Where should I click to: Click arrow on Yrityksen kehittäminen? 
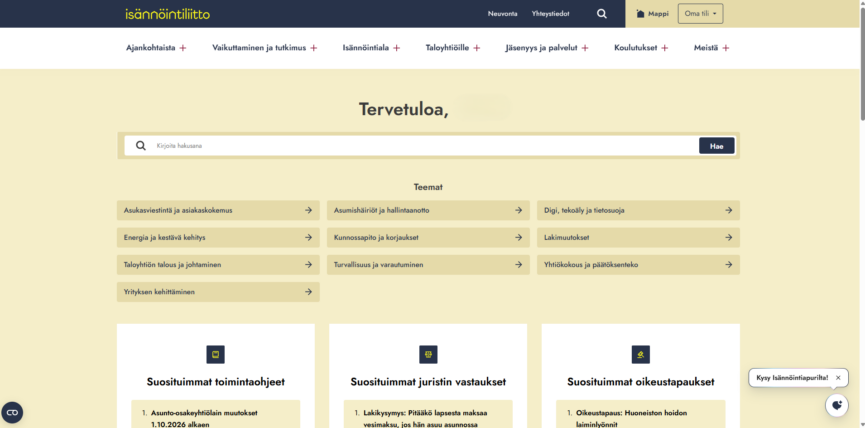[308, 292]
